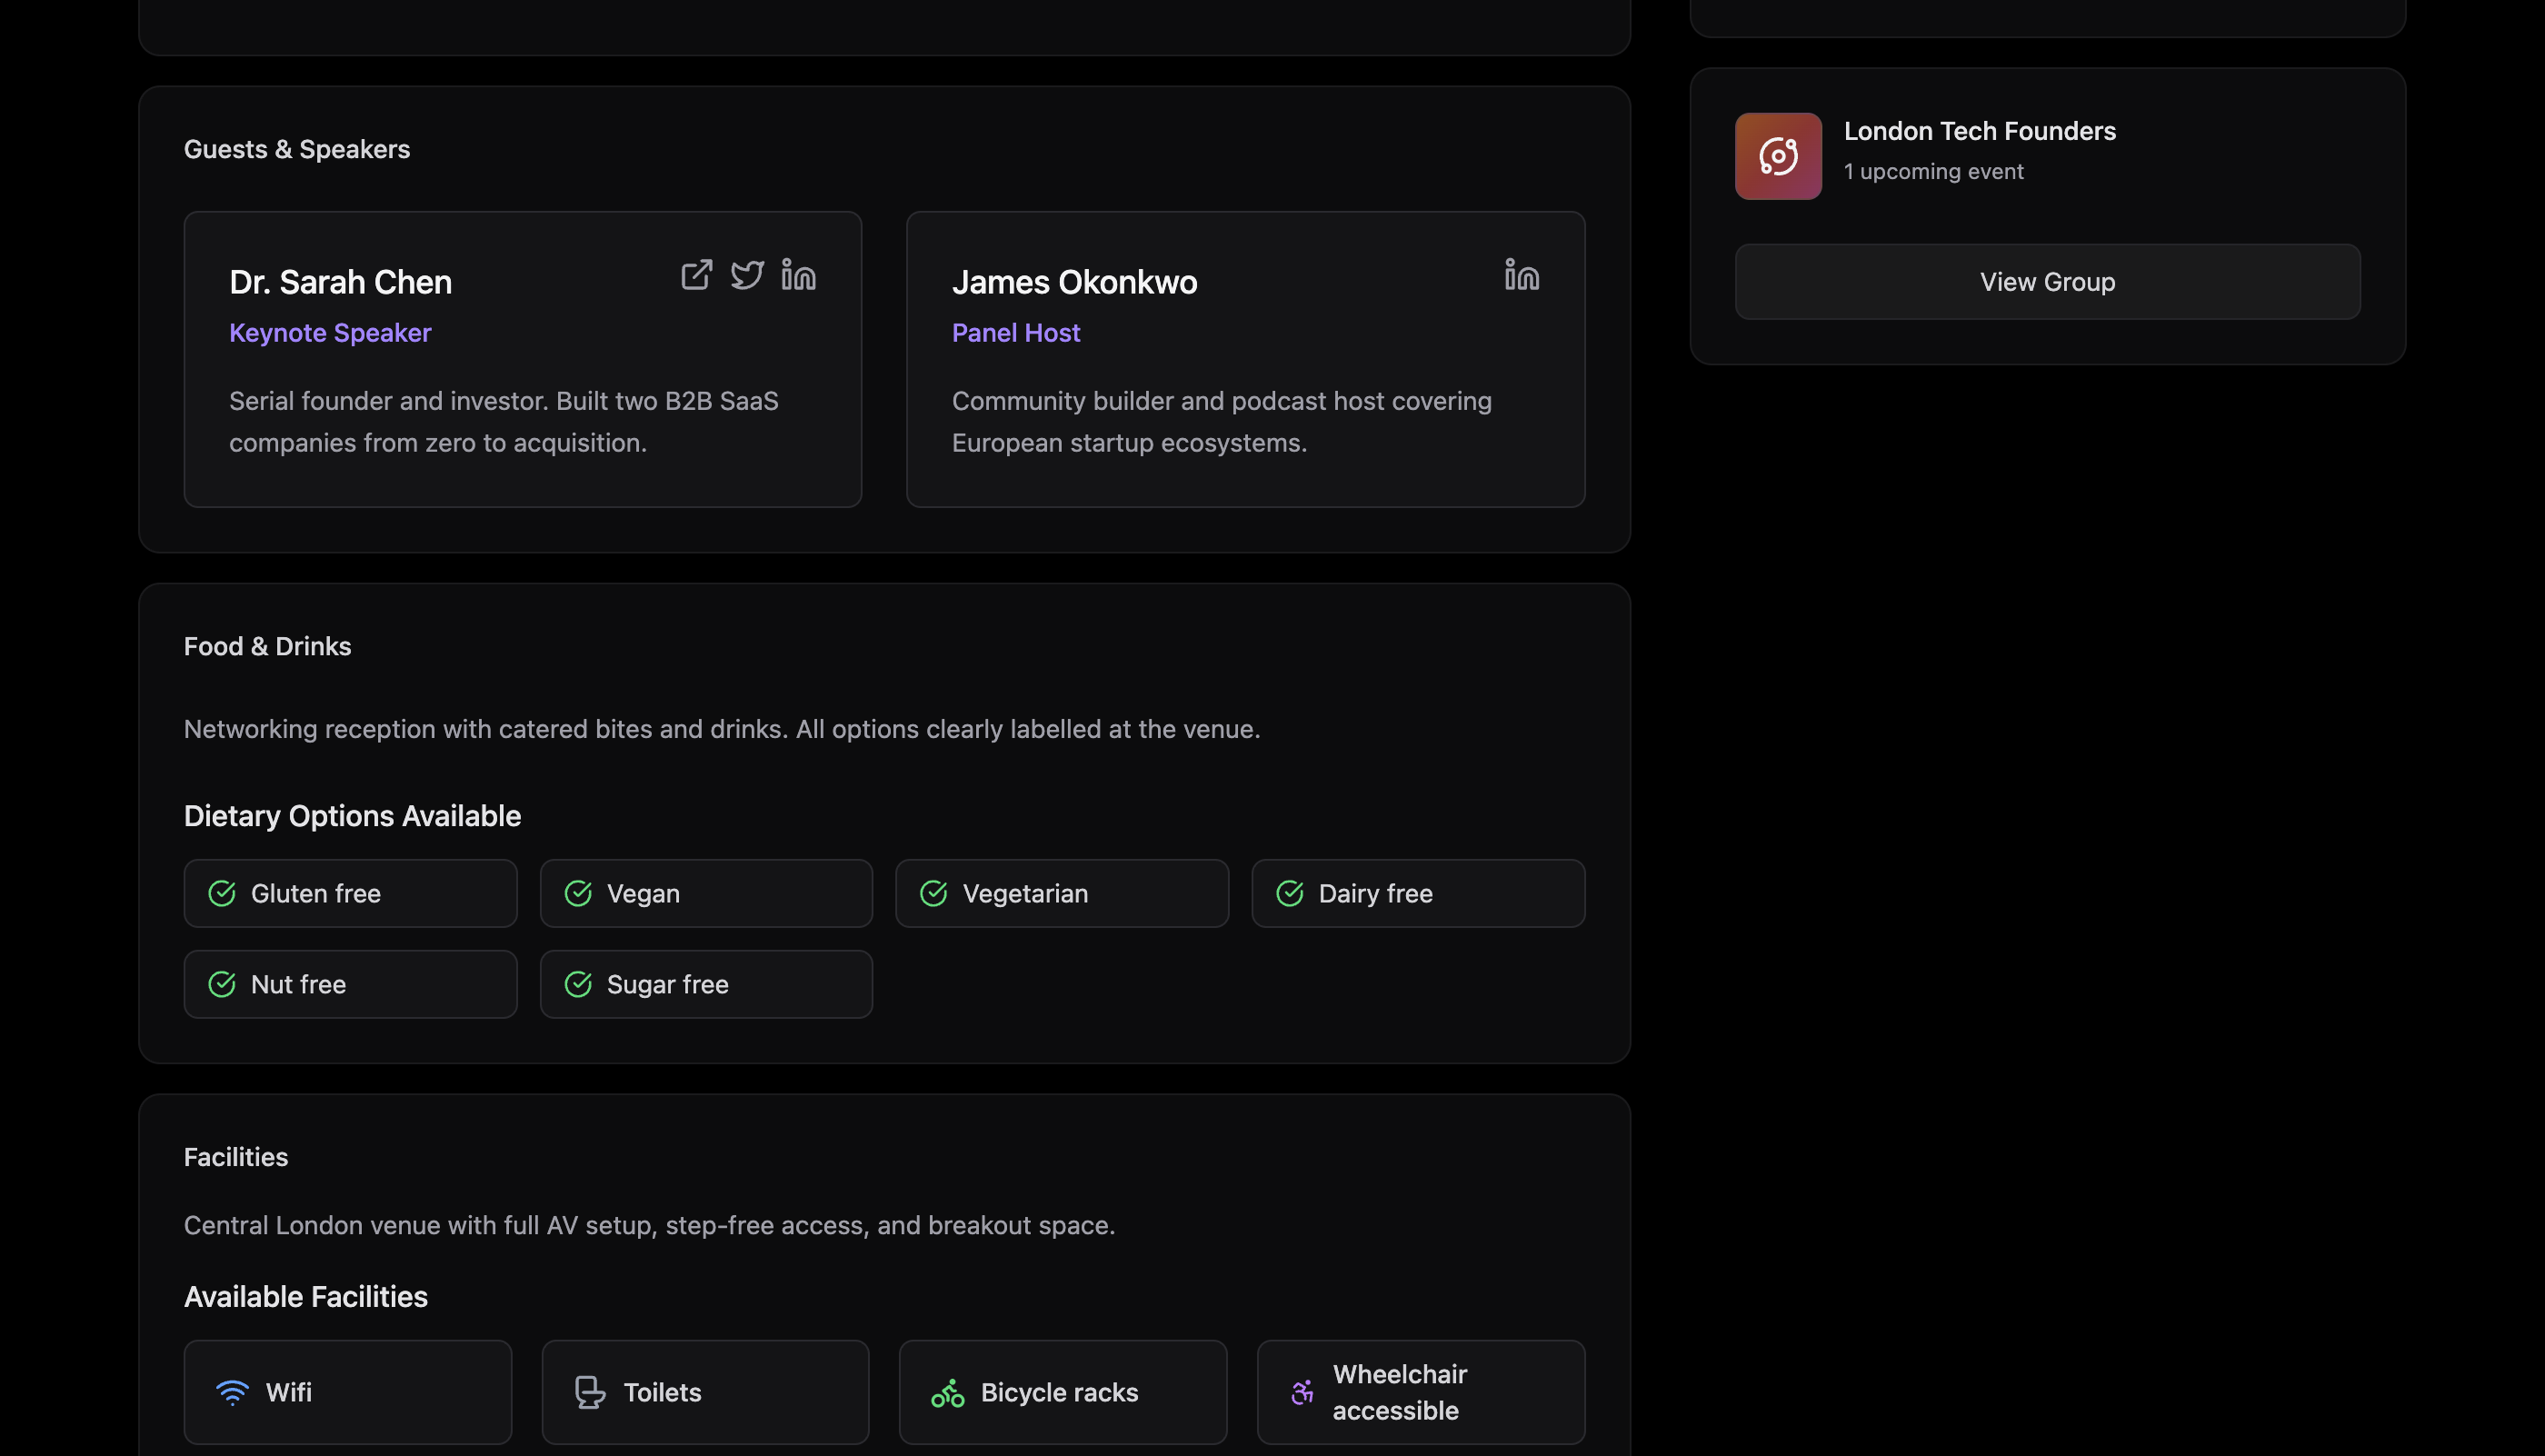Click Sarah Chen's bio about B2B SaaS
Image resolution: width=2545 pixels, height=1456 pixels.
tap(504, 422)
